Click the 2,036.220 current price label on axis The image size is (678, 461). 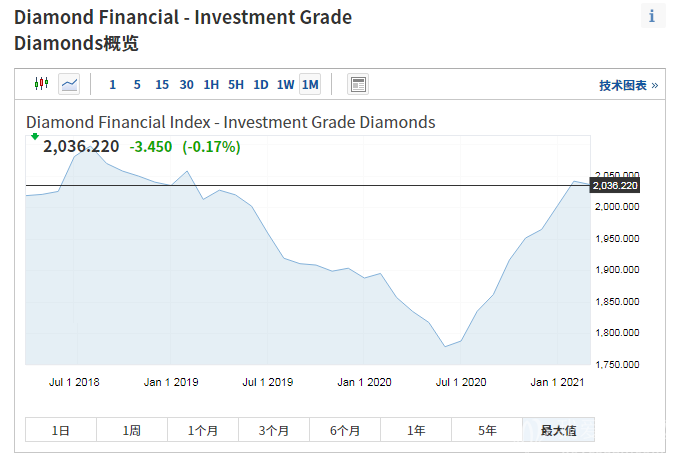(x=615, y=185)
